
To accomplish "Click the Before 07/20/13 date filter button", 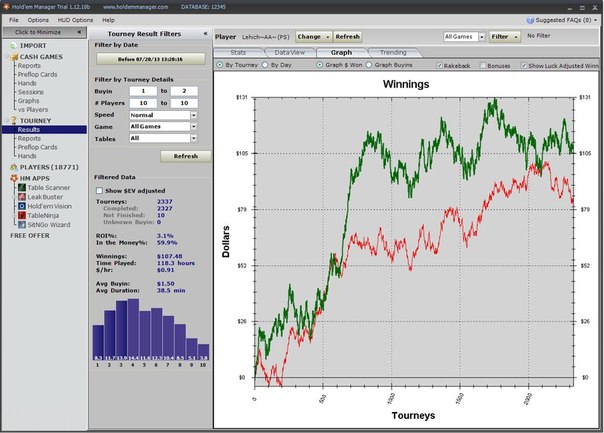I will click(151, 59).
